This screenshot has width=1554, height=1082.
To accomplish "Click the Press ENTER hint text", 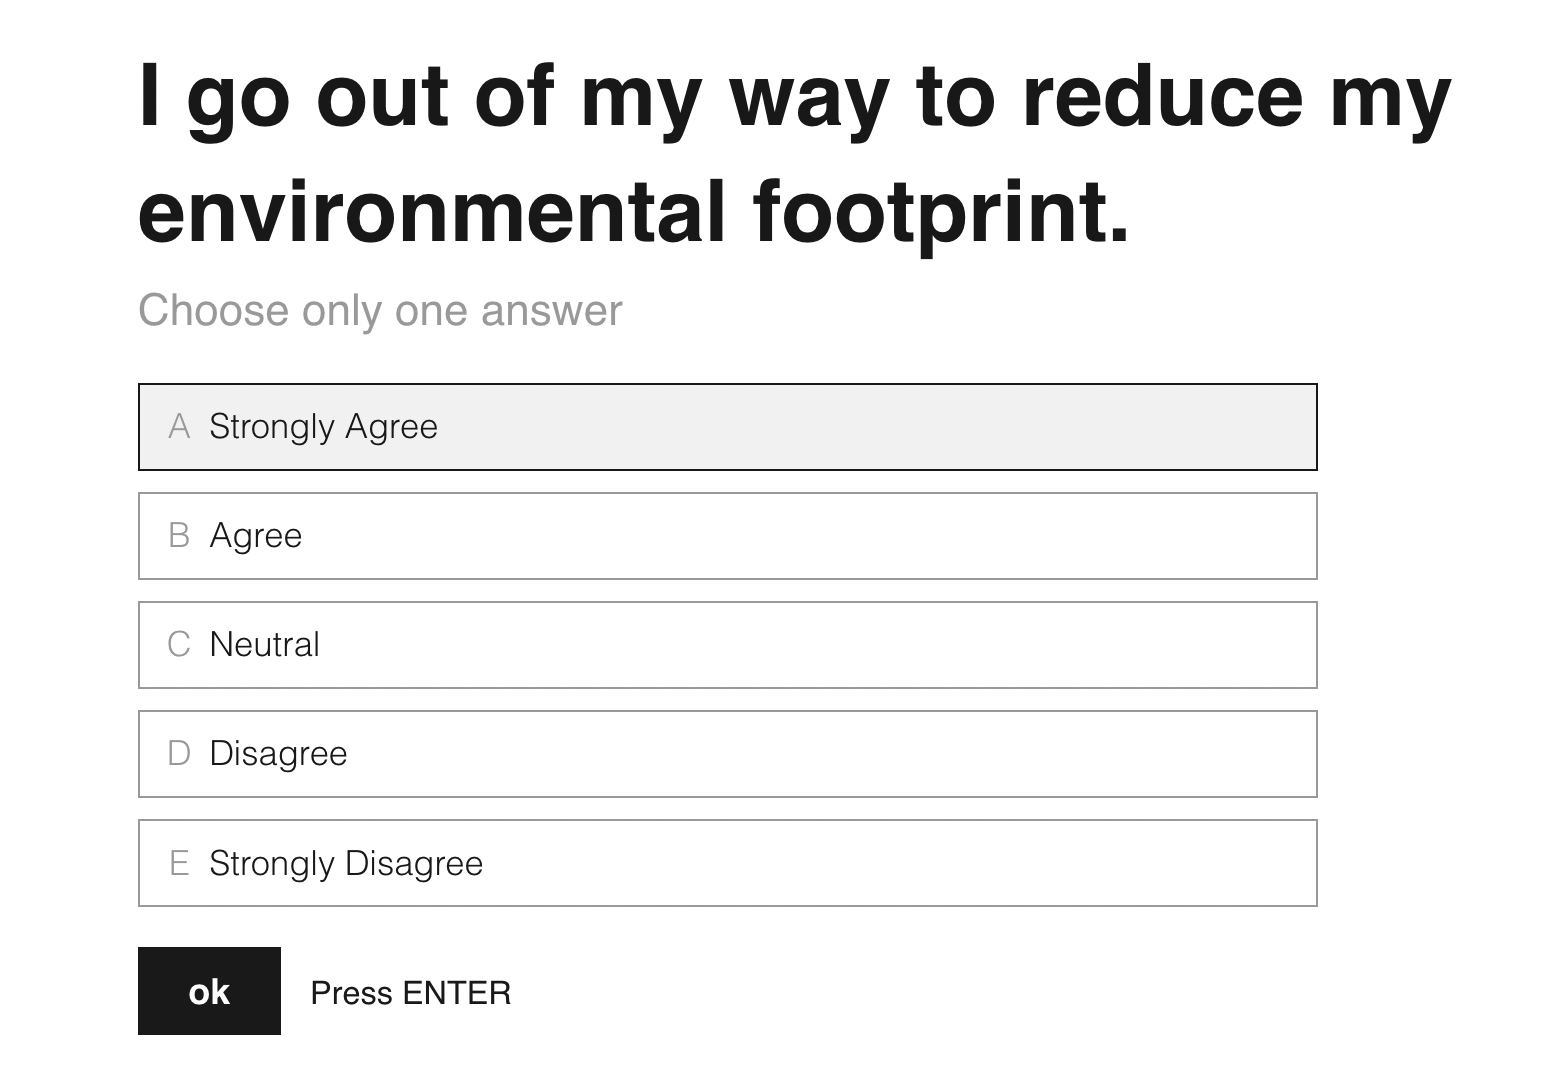I will 411,993.
